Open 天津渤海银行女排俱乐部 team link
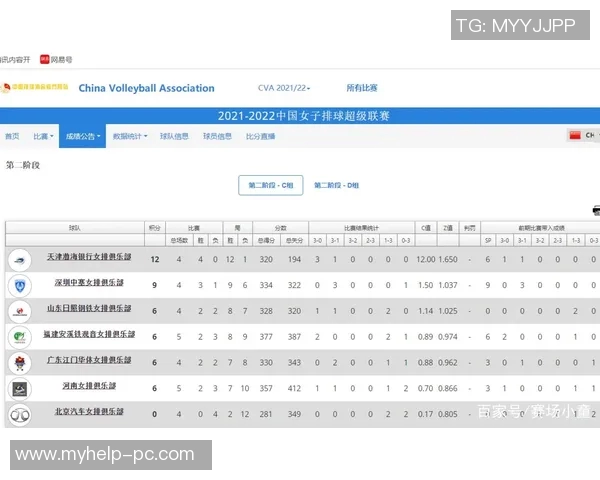 point(89,257)
